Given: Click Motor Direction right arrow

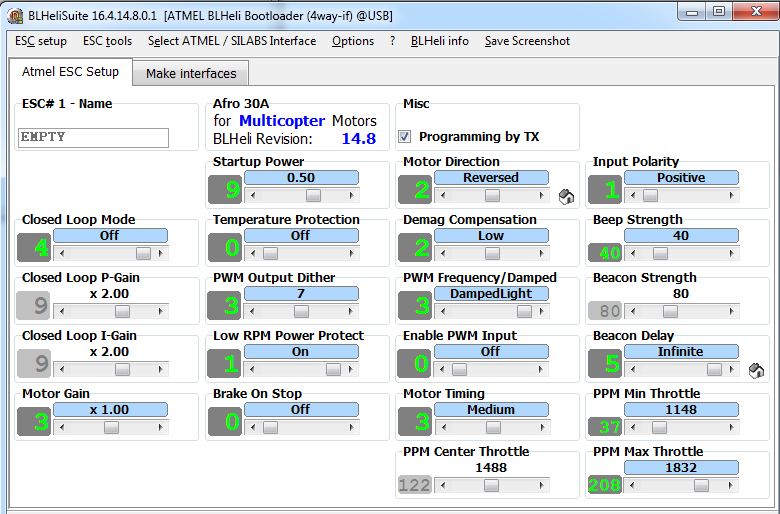Looking at the screenshot, I should click(542, 196).
